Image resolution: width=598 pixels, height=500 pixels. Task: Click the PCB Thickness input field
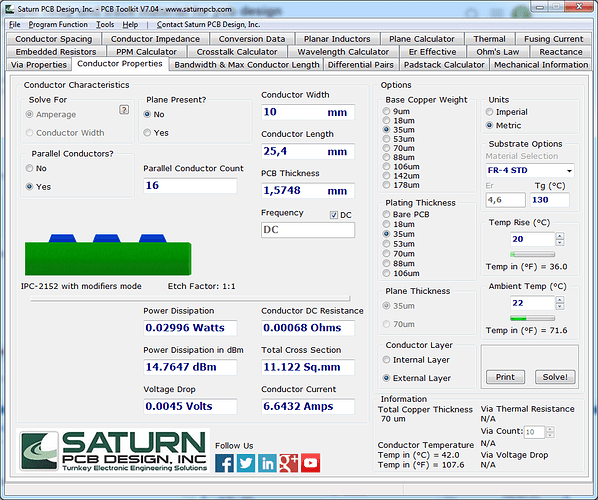point(308,191)
